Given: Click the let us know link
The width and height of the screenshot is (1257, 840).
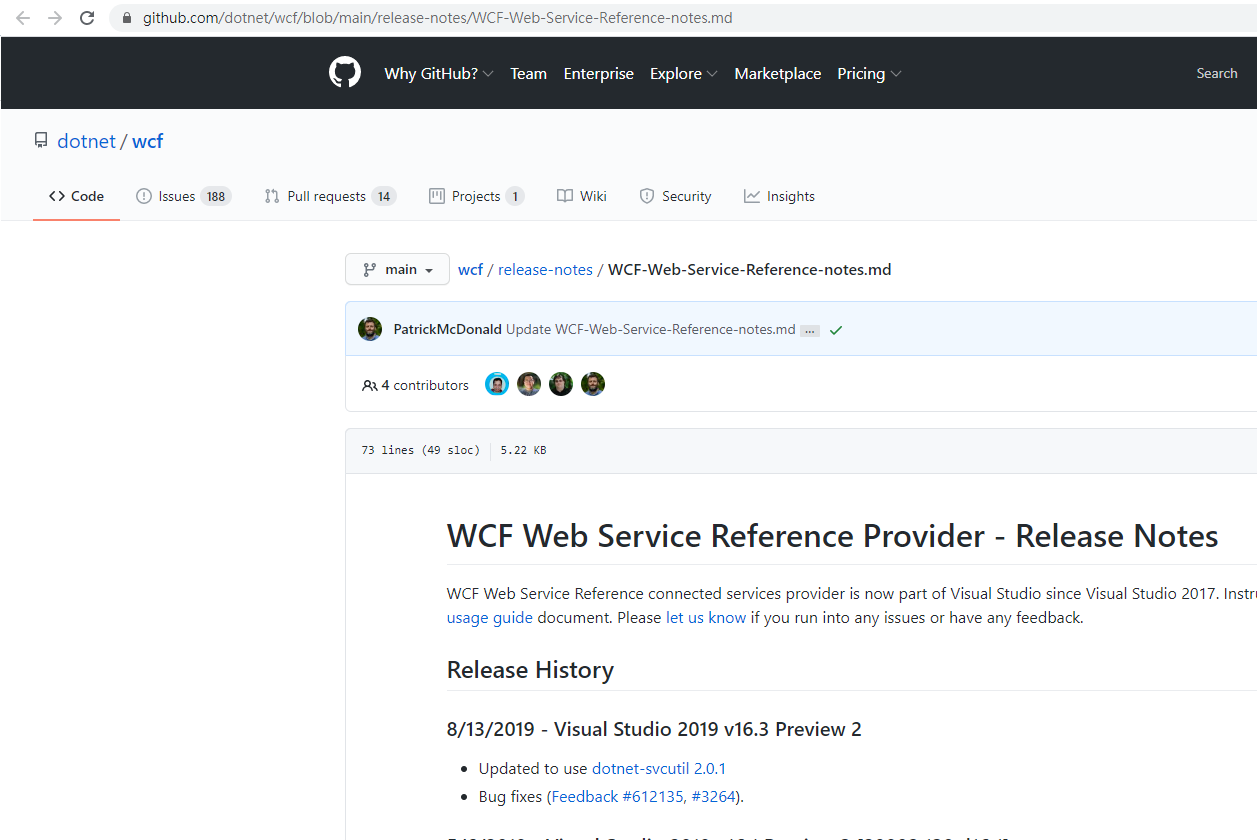Looking at the screenshot, I should point(706,617).
